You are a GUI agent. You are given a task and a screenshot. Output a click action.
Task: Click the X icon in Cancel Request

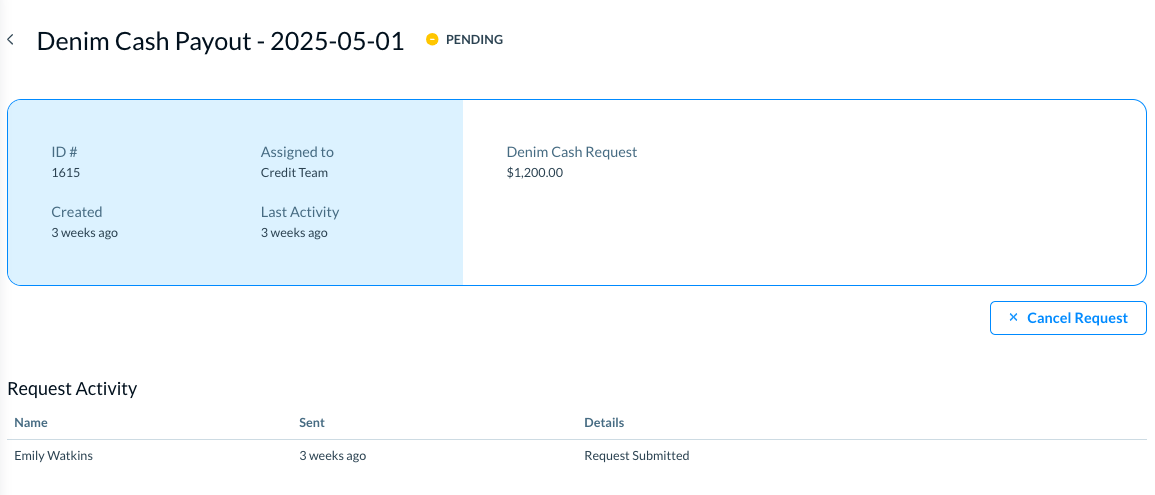point(1013,318)
